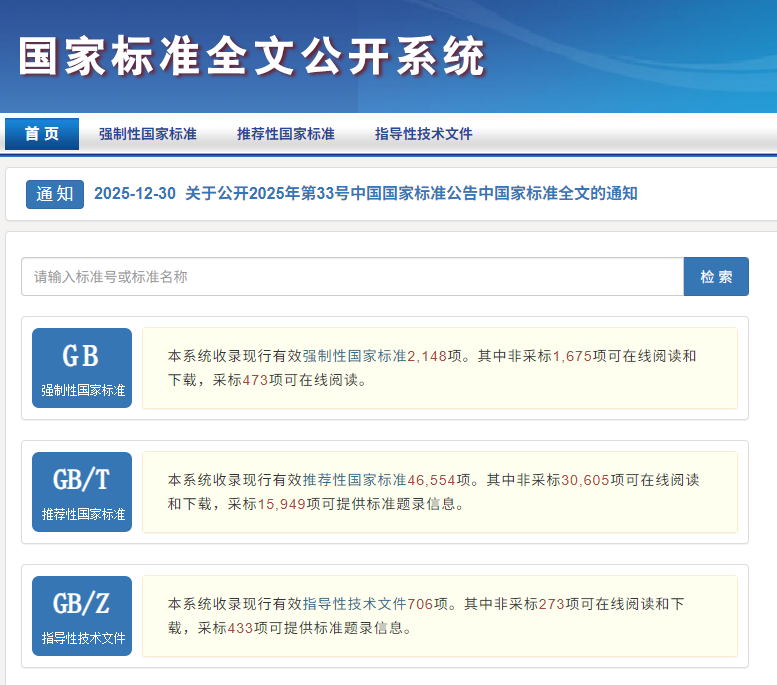Click the 国家标准全文公开系统 site title
The width and height of the screenshot is (777, 685).
point(252,57)
